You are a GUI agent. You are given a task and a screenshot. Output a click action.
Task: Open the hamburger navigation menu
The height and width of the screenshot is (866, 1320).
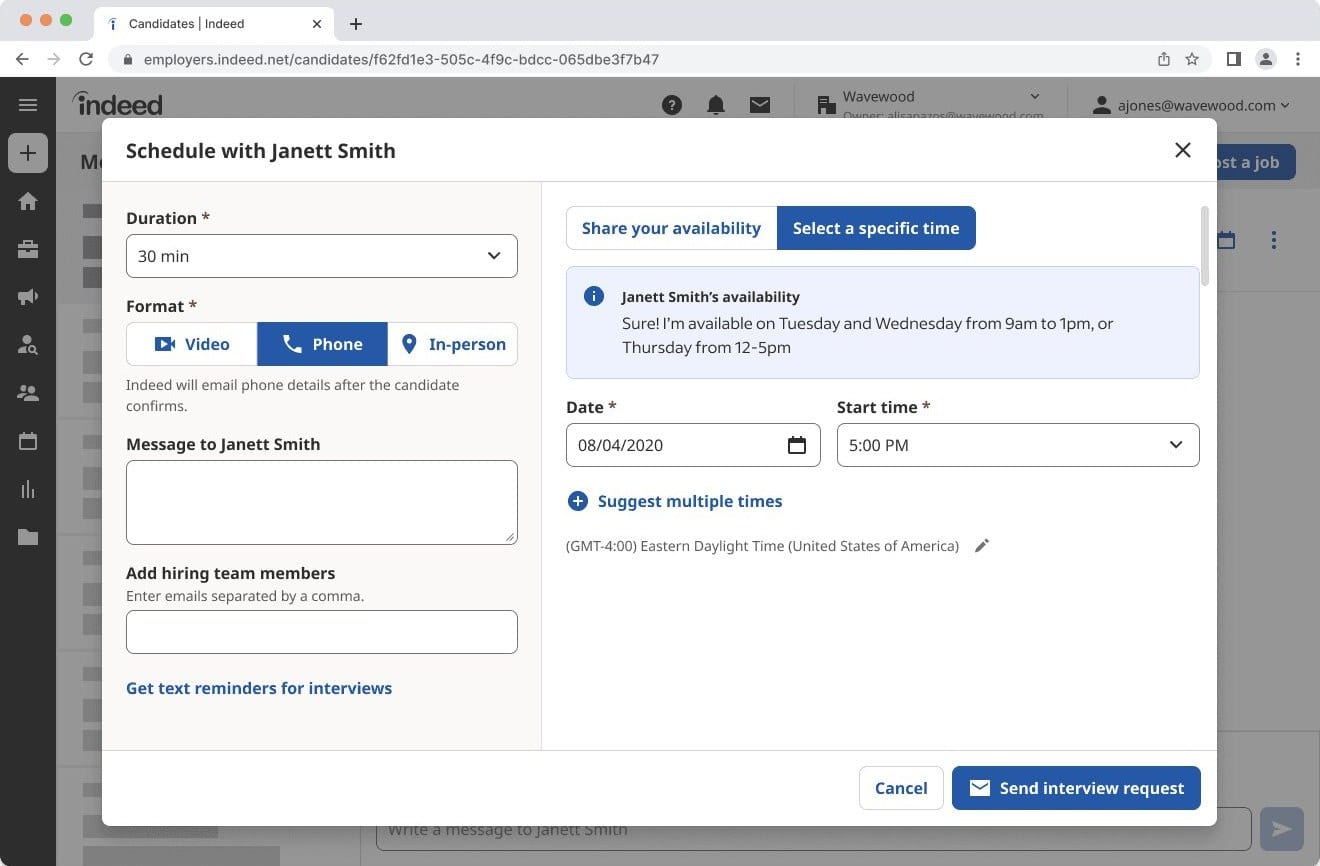coord(28,105)
